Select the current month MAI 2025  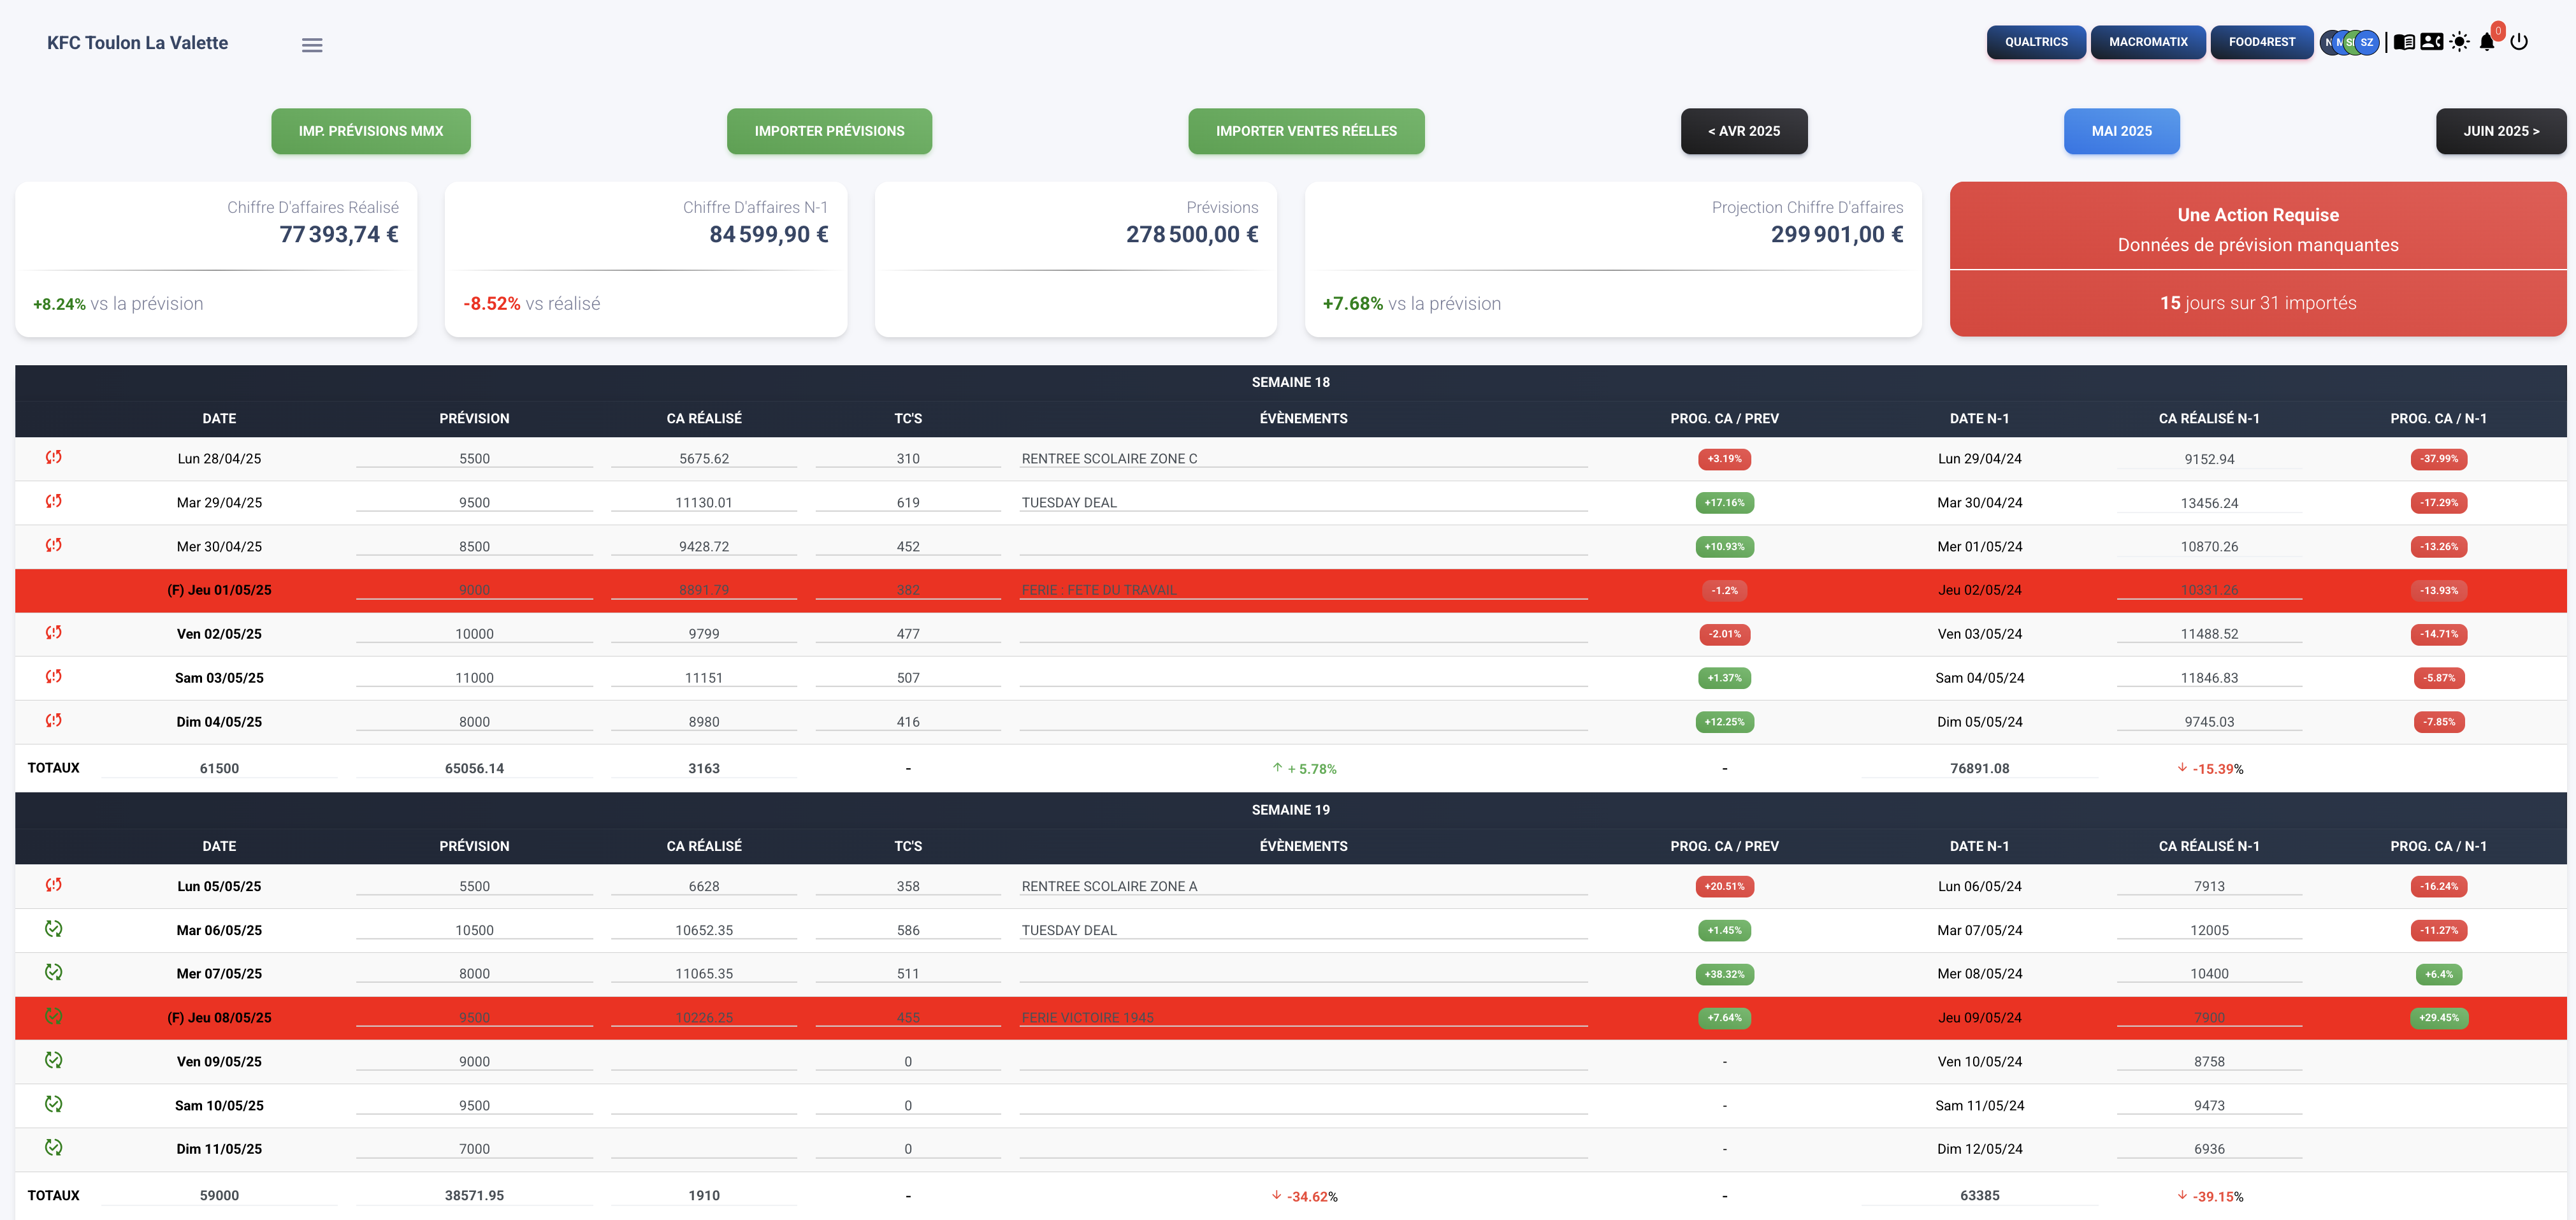pyautogui.click(x=2122, y=131)
